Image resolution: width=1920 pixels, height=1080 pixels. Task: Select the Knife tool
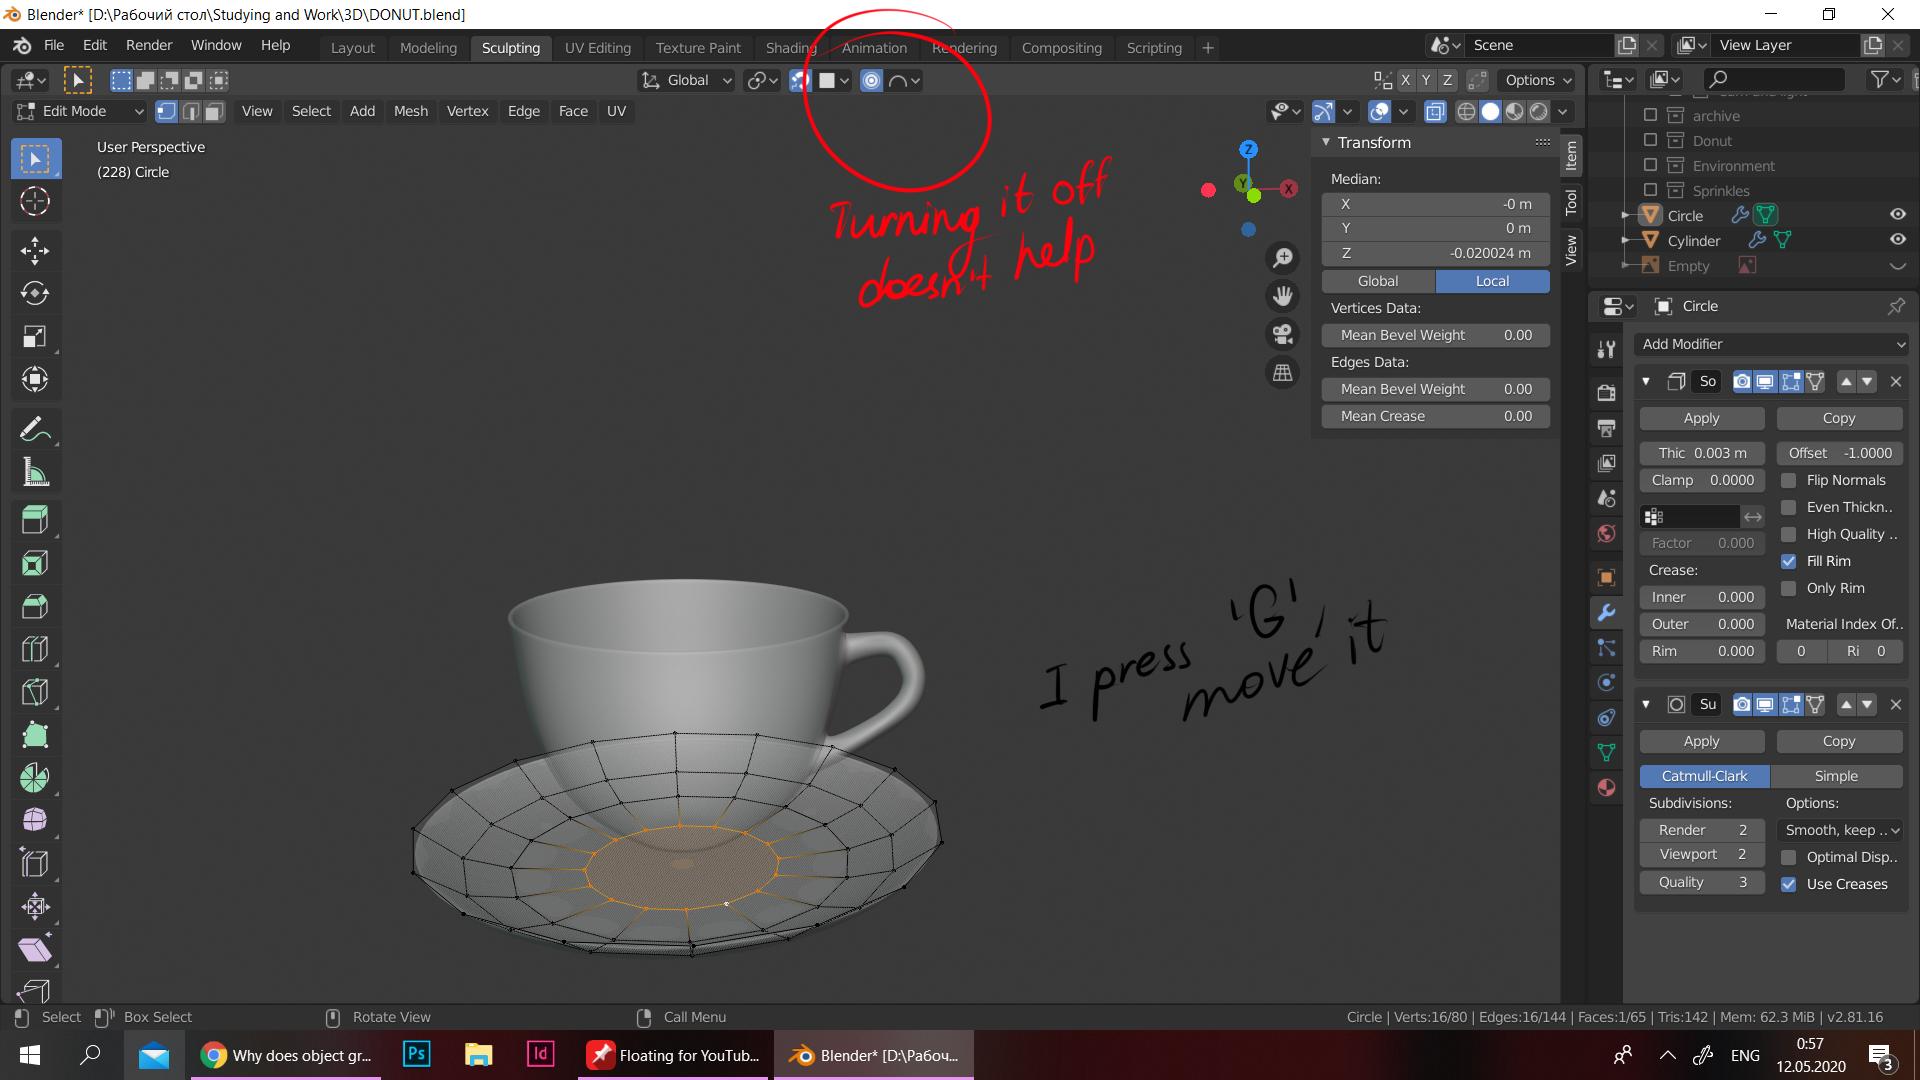click(35, 692)
